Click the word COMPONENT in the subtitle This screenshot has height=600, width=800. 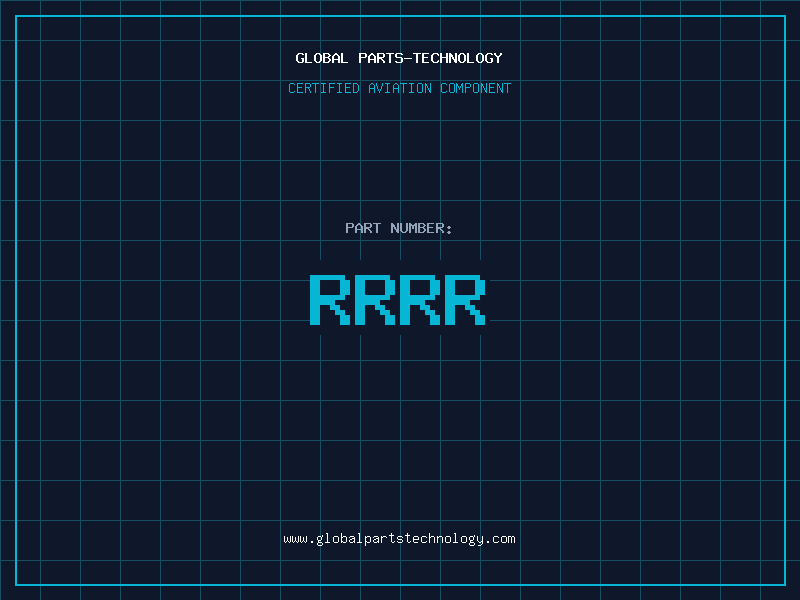coord(476,88)
